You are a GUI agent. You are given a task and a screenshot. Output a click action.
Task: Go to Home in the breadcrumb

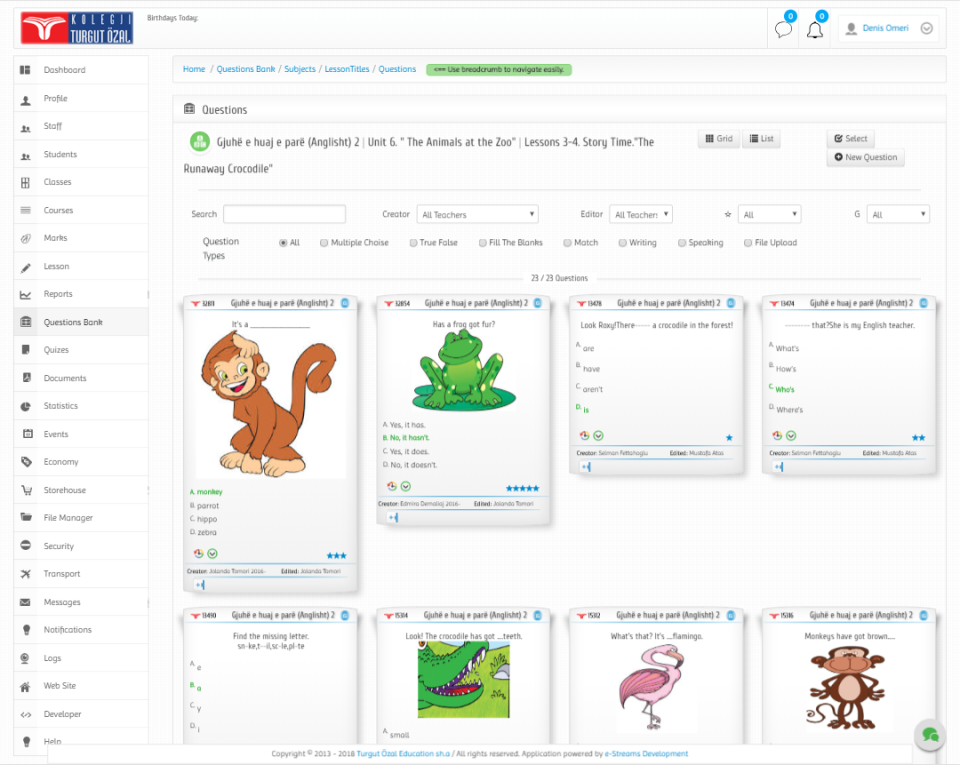[x=194, y=69]
